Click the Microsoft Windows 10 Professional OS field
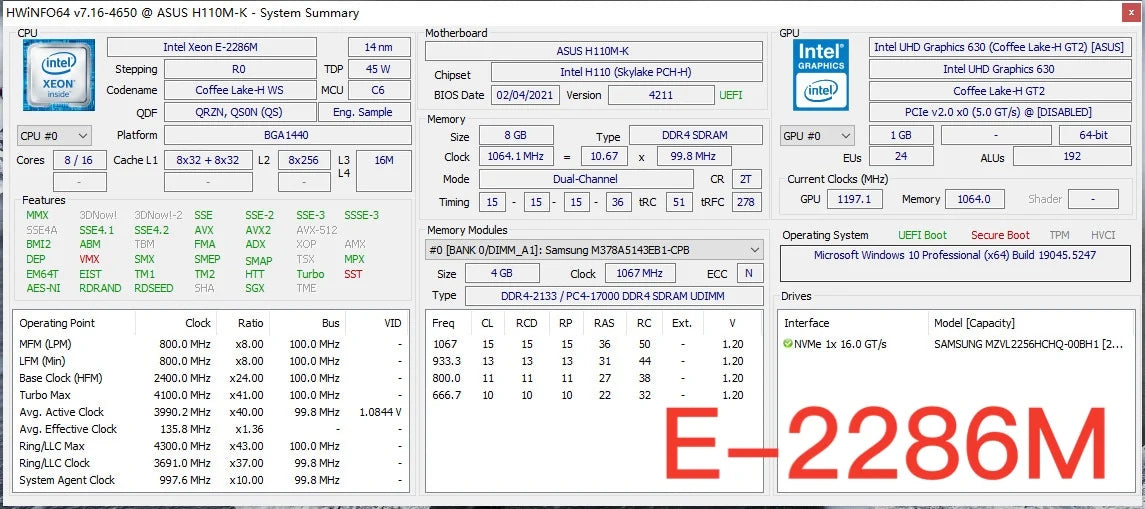 tap(954, 264)
